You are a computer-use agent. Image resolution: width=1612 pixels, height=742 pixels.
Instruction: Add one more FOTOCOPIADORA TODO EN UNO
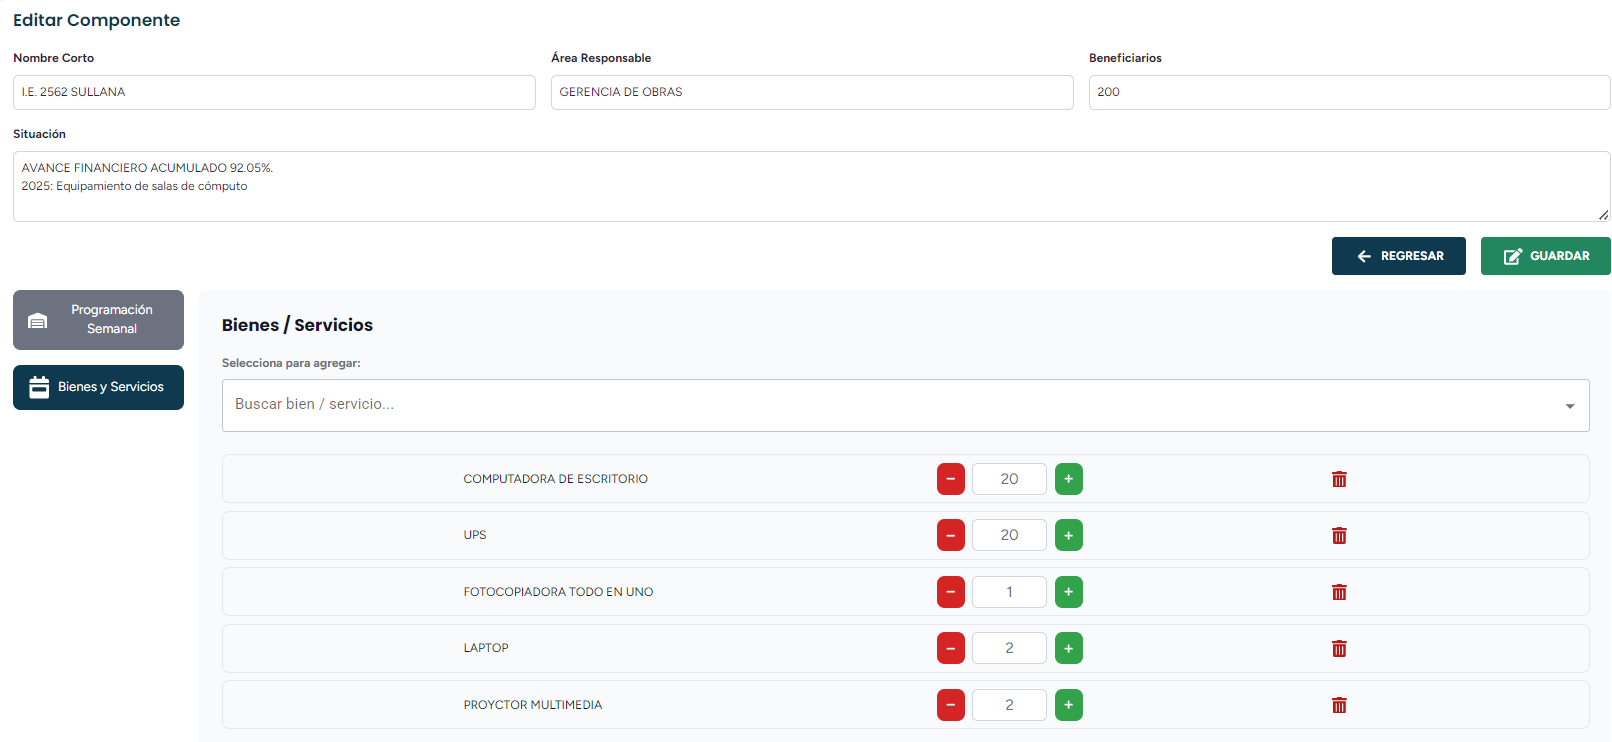coord(1068,592)
